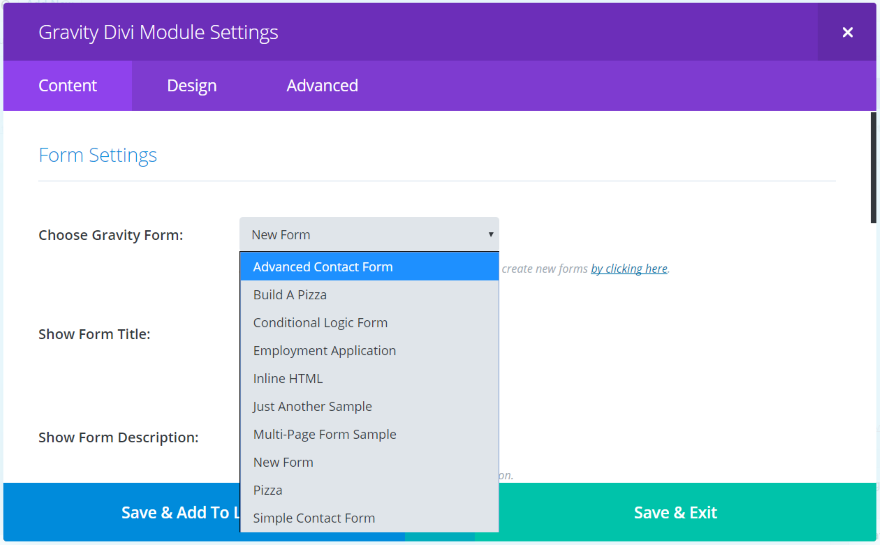Switch to the Design tab
The width and height of the screenshot is (880, 545).
[x=192, y=86]
